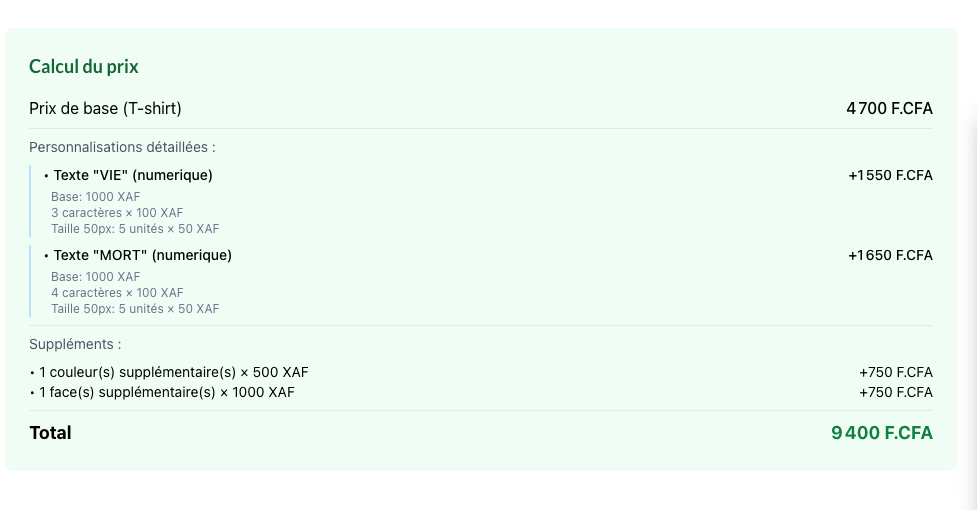This screenshot has width=977, height=510.
Task: Click the +750 F.CFA amount for extra colour
Action: click(x=895, y=372)
